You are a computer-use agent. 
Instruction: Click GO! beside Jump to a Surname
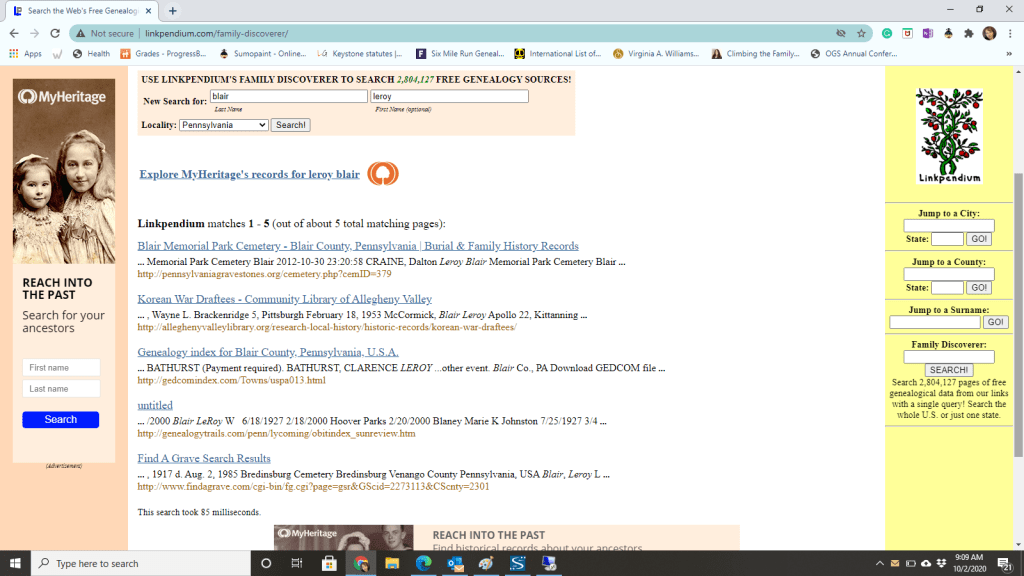pyautogui.click(x=995, y=323)
